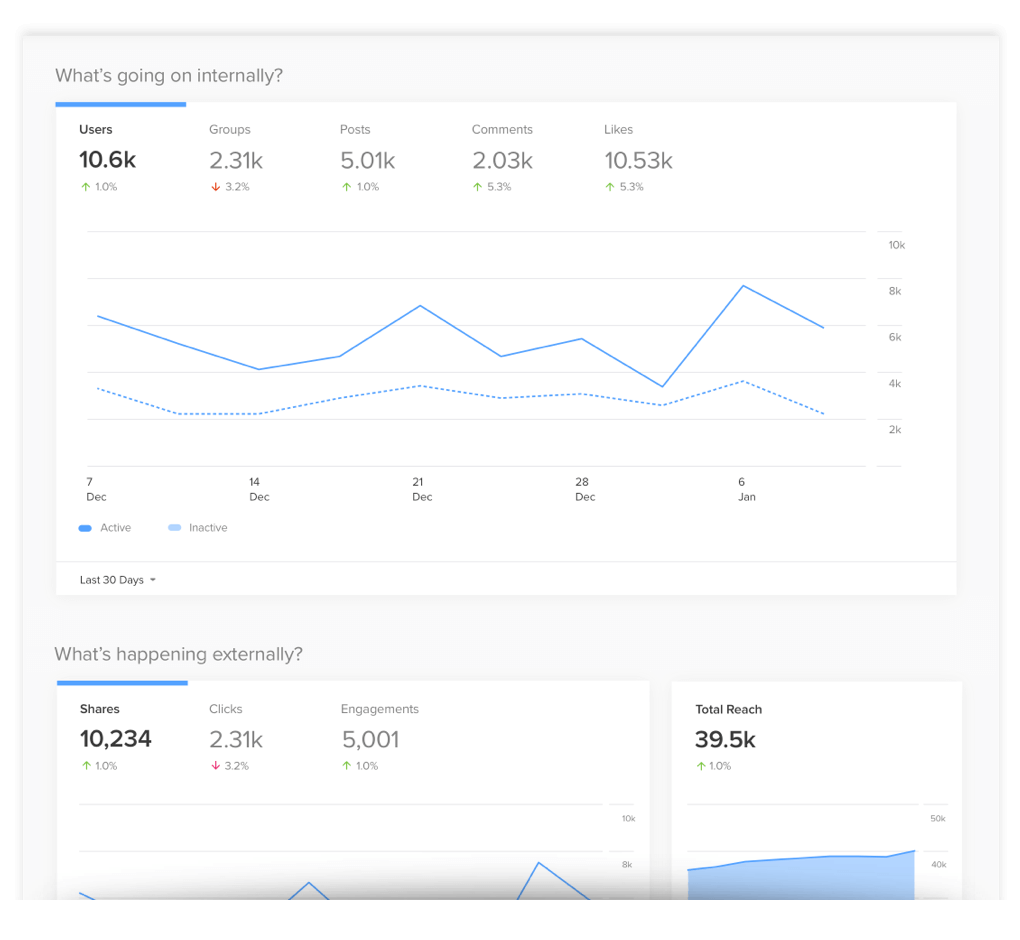Click the caret next to Last 30 Days
Screen dimensions: 1020x940
click(153, 580)
